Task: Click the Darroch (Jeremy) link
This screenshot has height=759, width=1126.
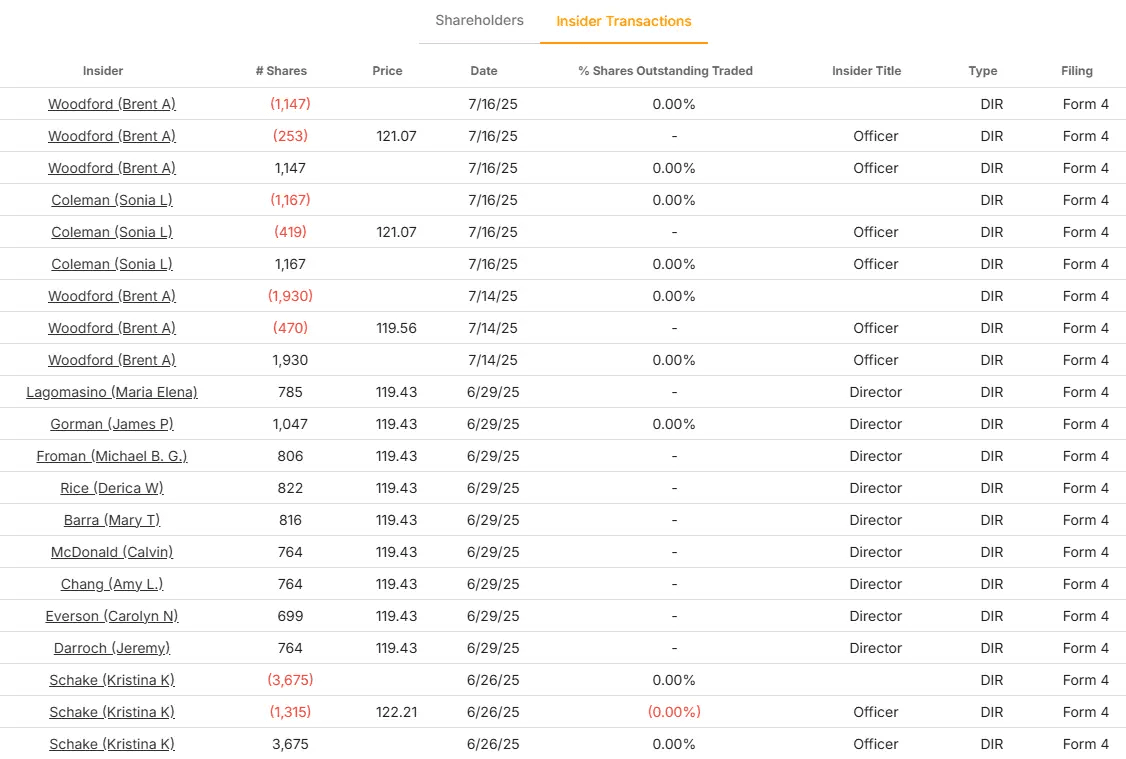Action: coord(112,648)
